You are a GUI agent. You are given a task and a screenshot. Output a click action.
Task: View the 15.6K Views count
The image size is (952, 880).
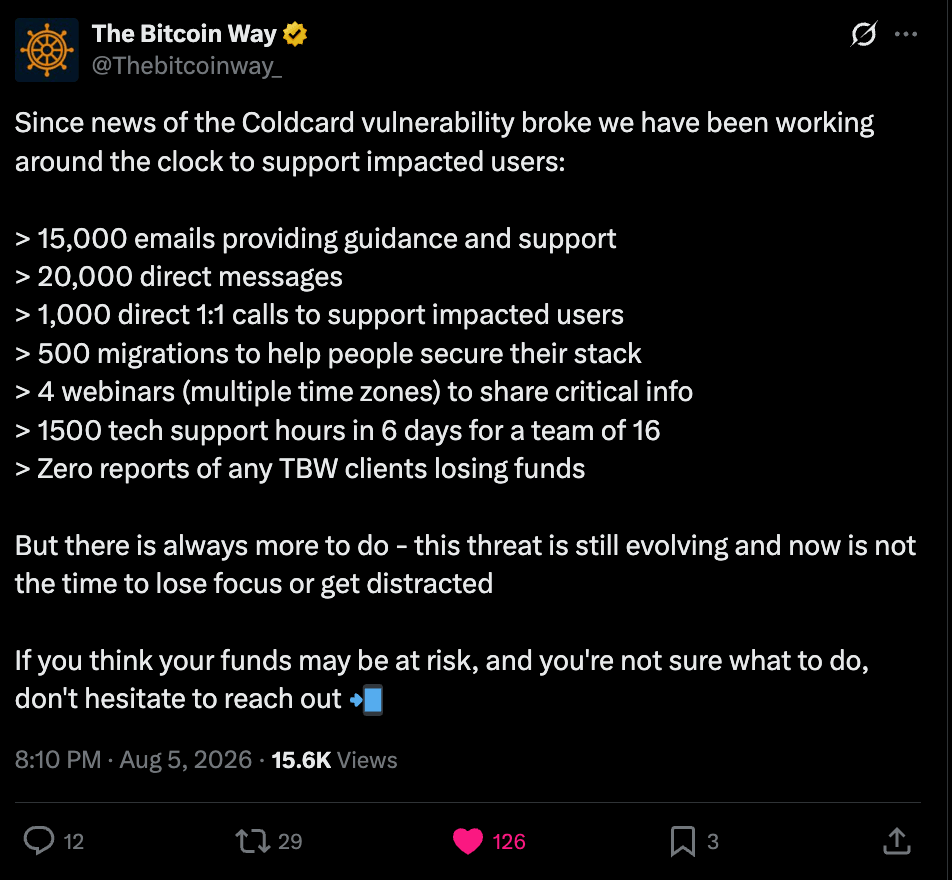pos(334,760)
